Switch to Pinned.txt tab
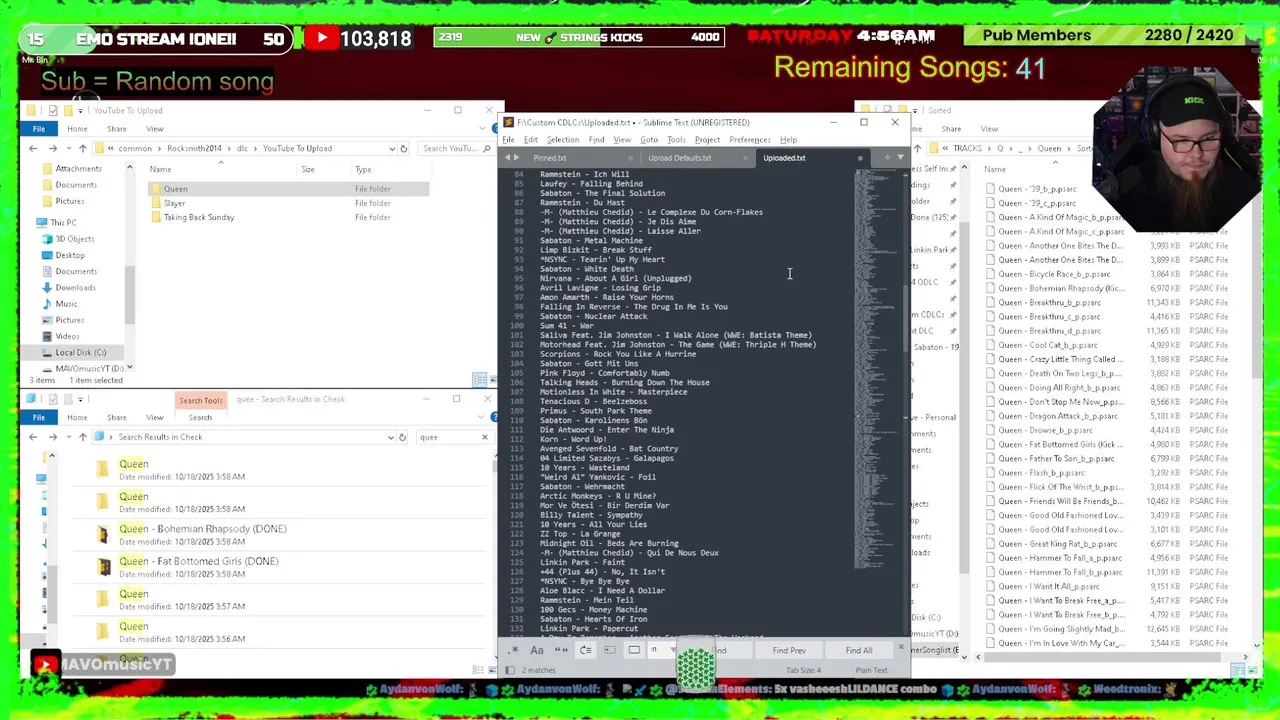The image size is (1280, 720). coord(550,158)
